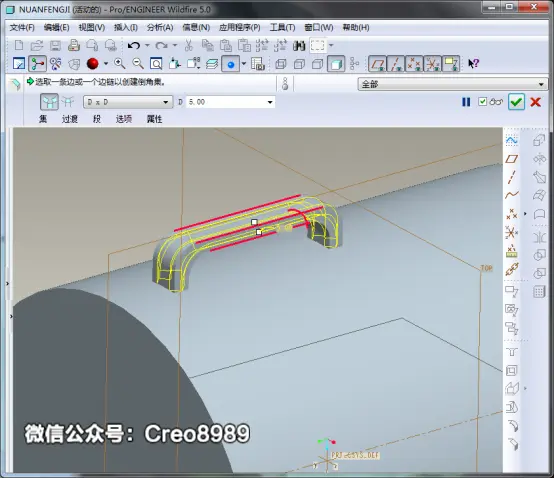Click the context help arrow icon
The width and height of the screenshot is (554, 478).
point(473,64)
